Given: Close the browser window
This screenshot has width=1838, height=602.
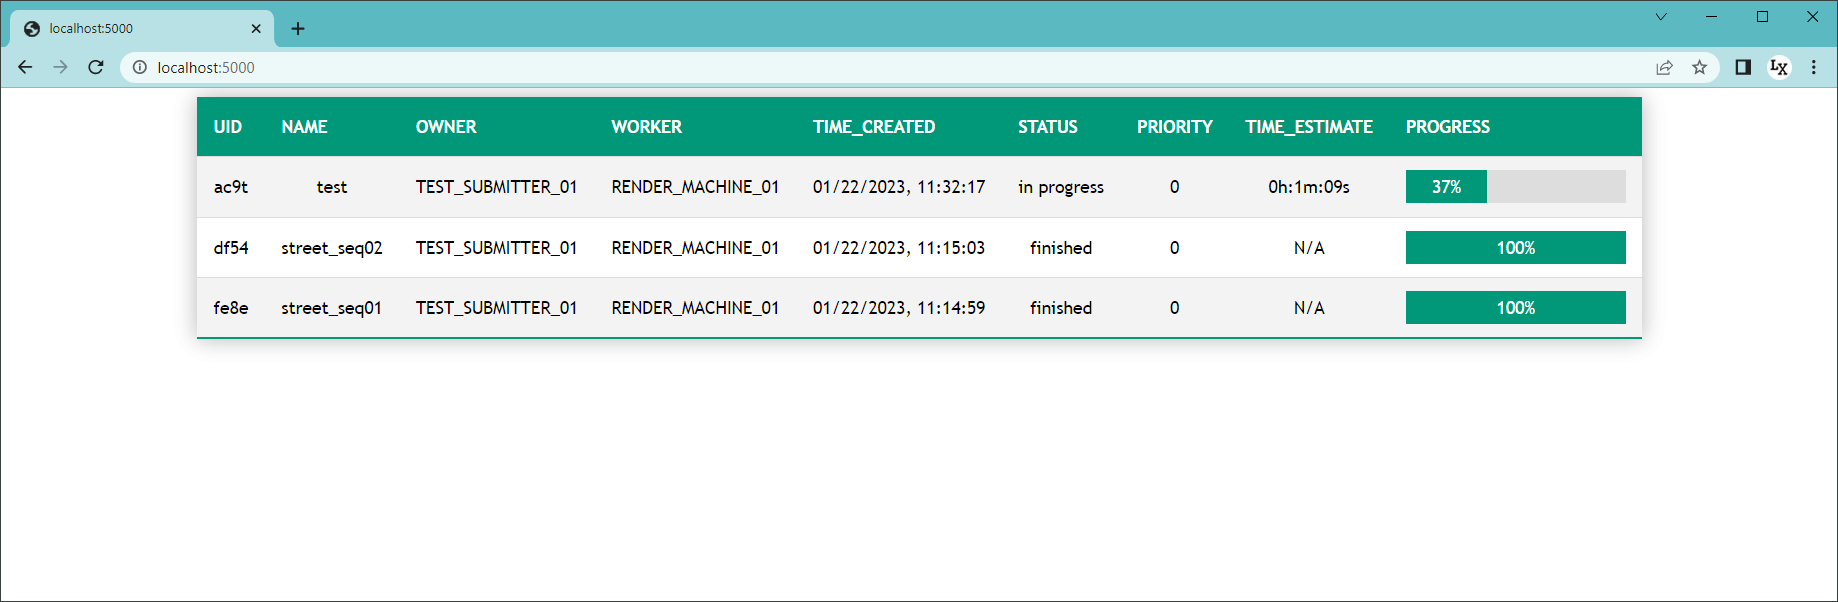Looking at the screenshot, I should 1812,16.
